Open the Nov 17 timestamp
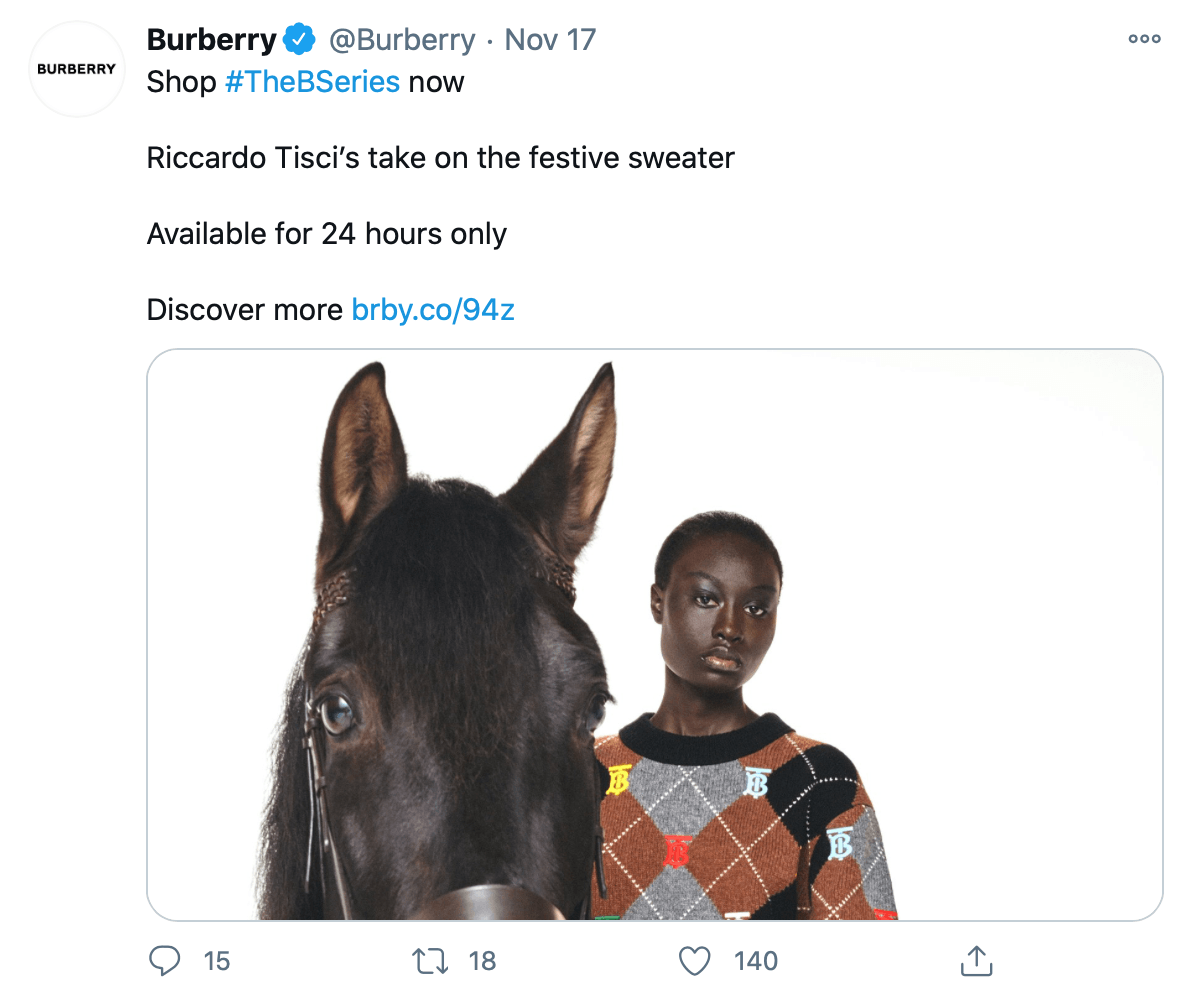Image resolution: width=1190 pixels, height=998 pixels. (550, 40)
